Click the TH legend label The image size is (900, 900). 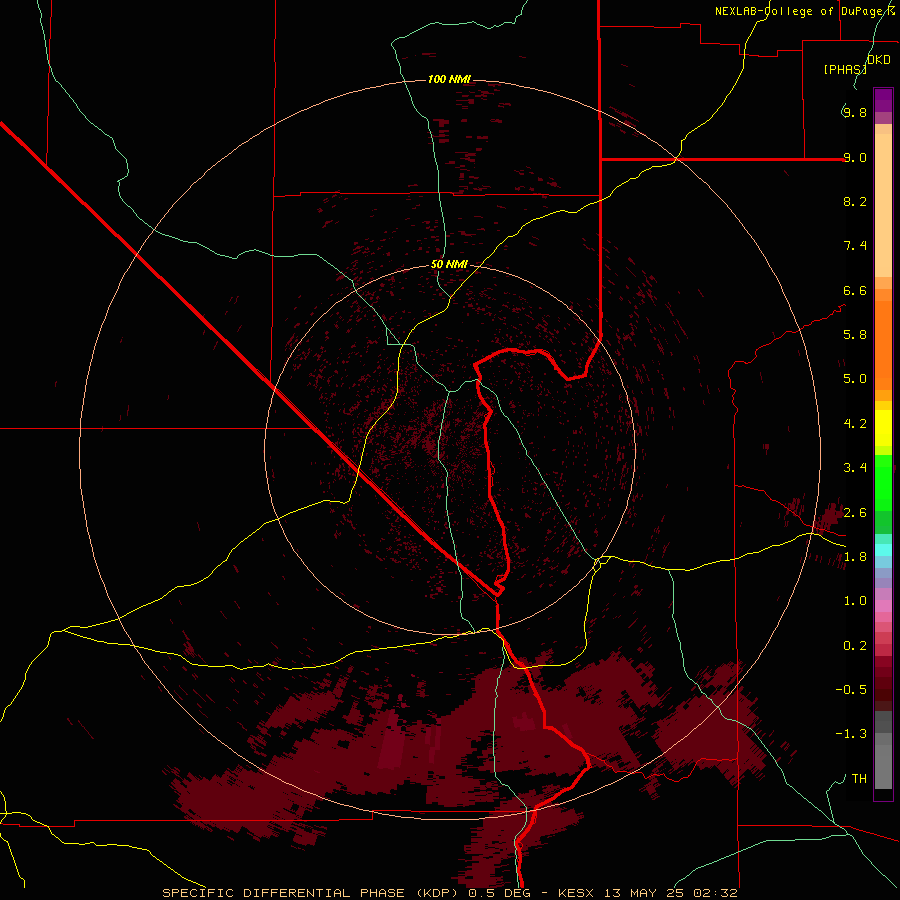pyautogui.click(x=859, y=779)
